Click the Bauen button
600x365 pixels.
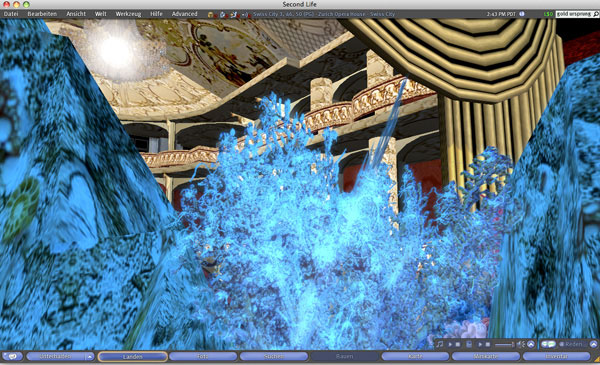tap(344, 356)
